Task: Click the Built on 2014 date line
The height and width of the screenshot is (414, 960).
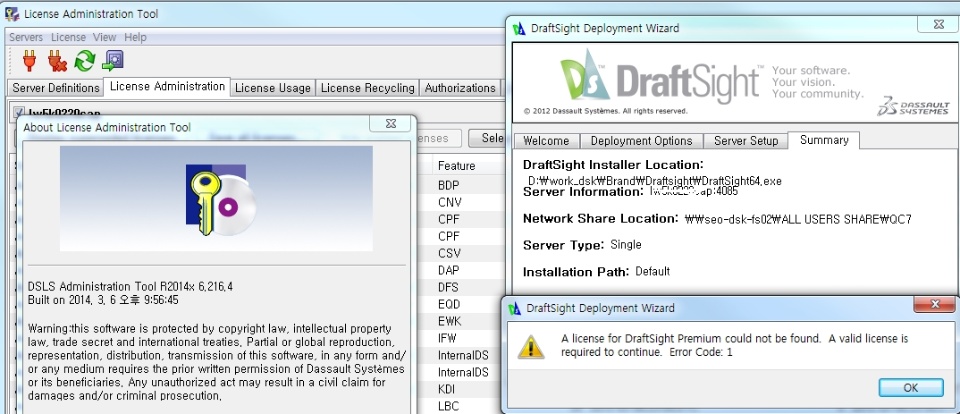Action: coord(103,300)
